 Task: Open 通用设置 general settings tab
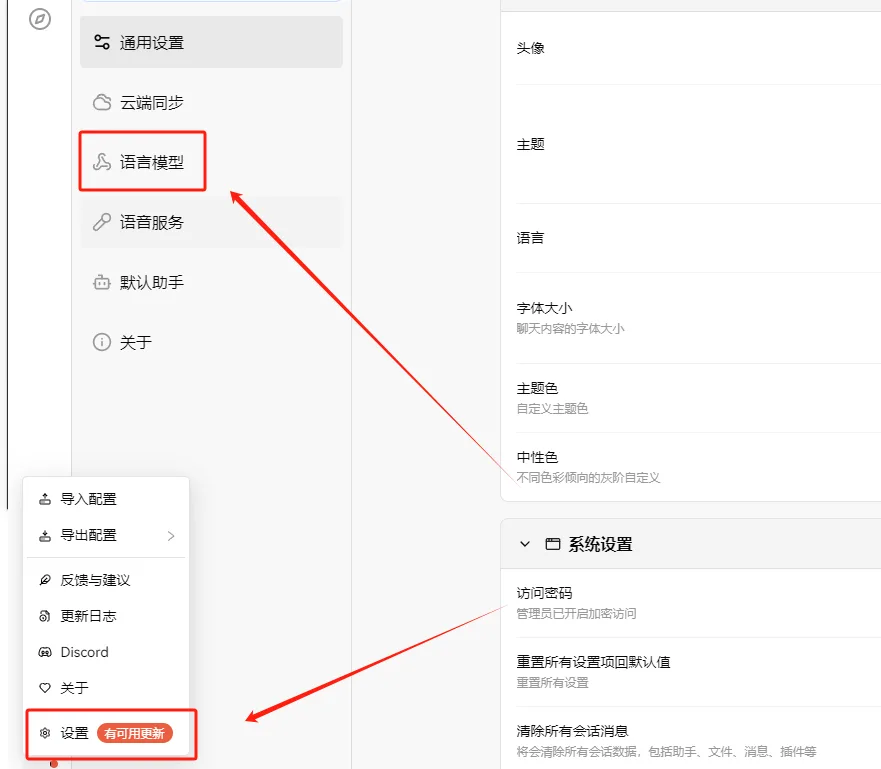point(211,42)
